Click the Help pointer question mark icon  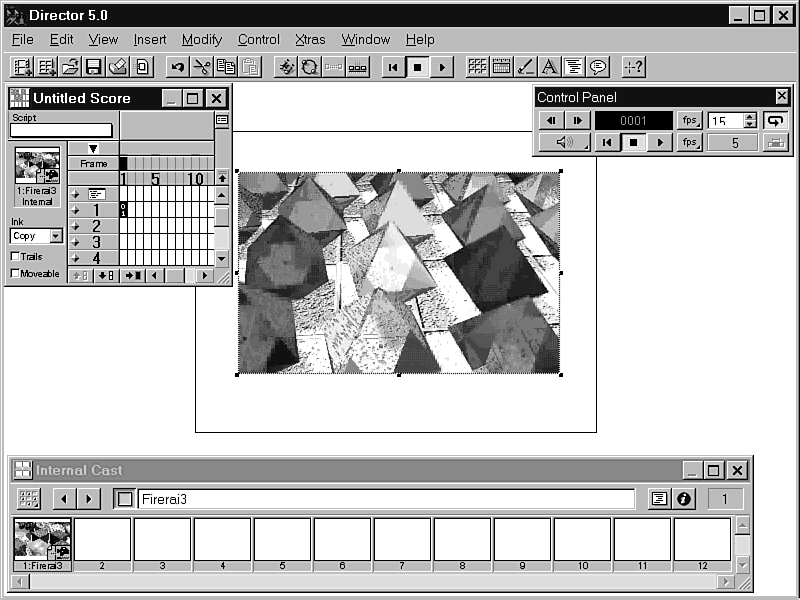[x=633, y=67]
